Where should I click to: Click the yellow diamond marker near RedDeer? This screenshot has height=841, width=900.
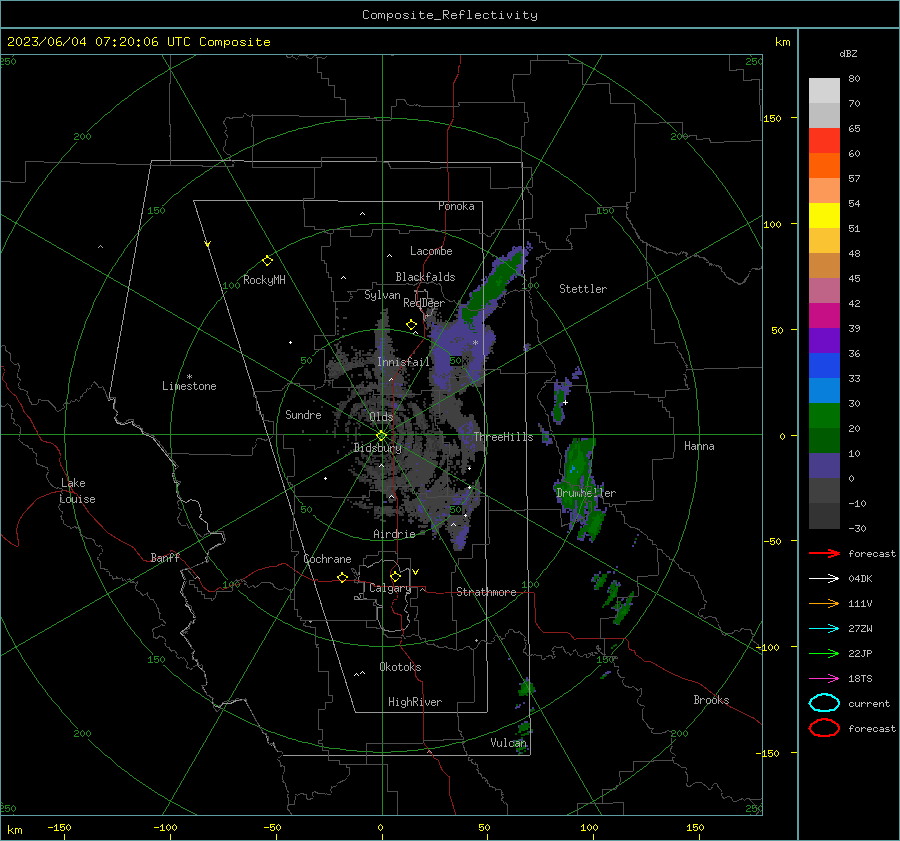412,325
